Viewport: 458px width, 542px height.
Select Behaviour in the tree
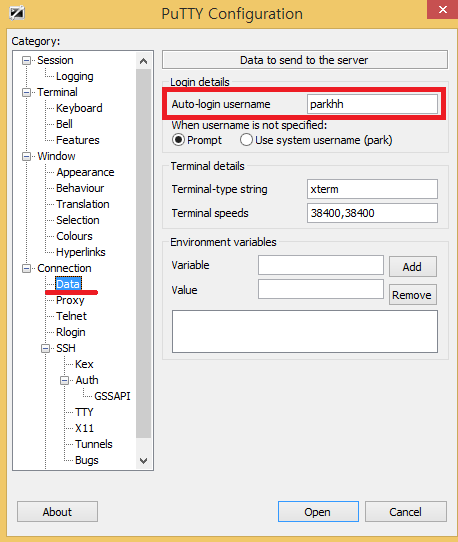tap(80, 188)
